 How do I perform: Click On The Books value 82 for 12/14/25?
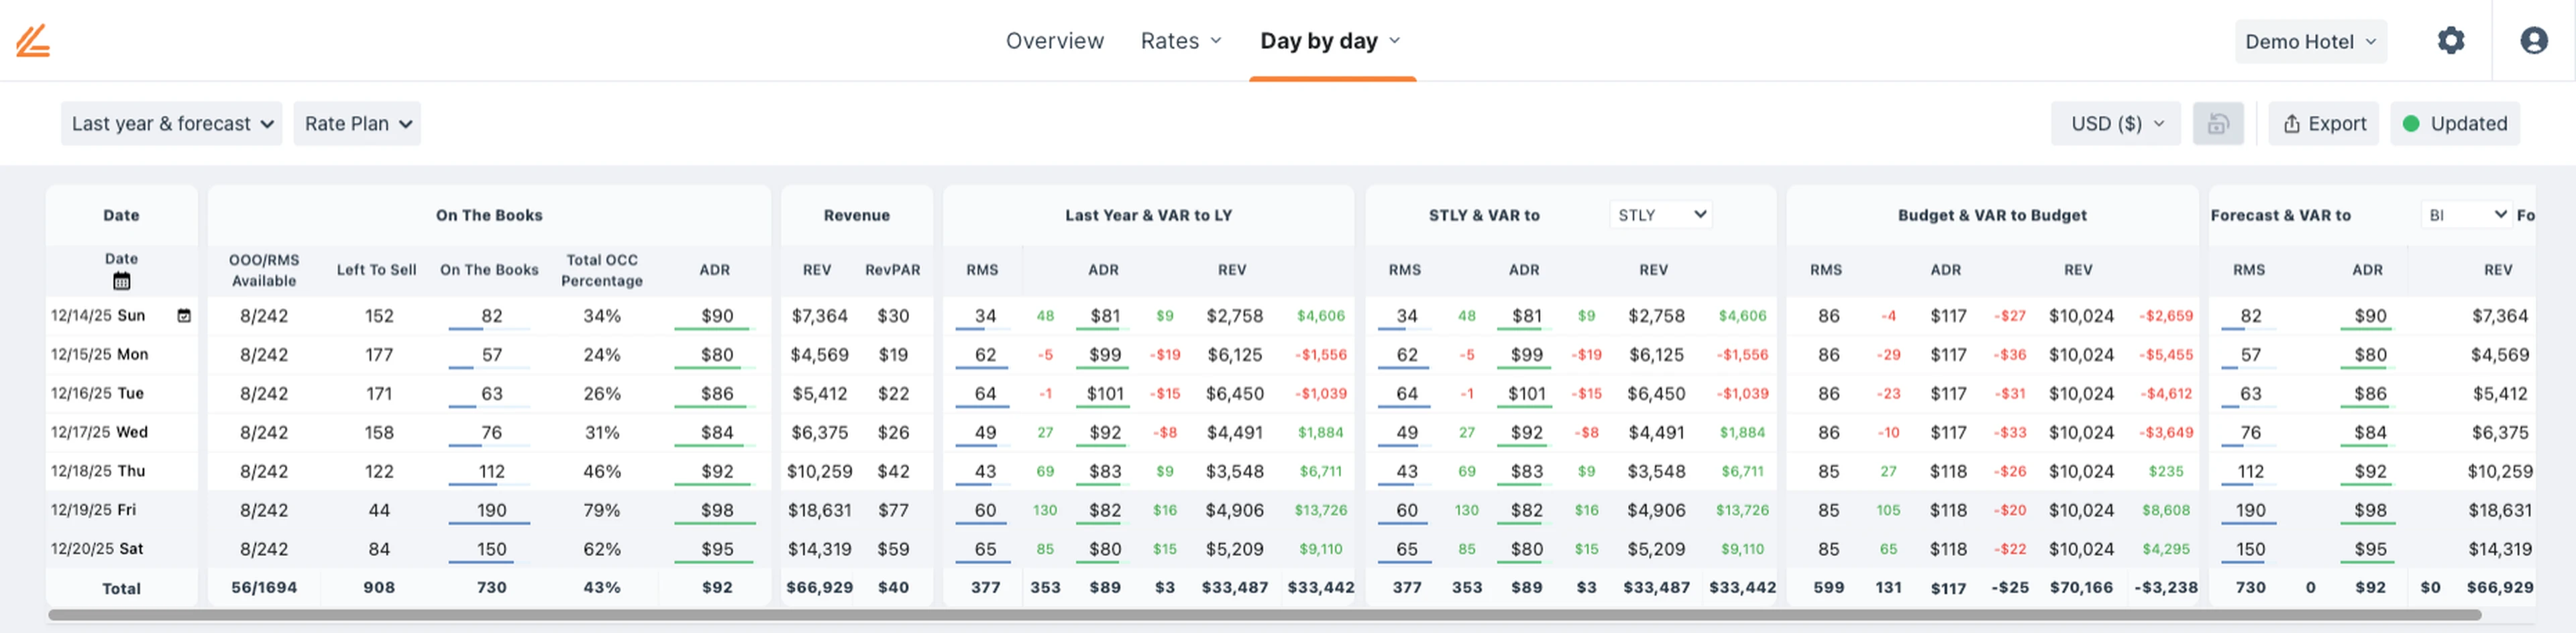pyautogui.click(x=491, y=316)
